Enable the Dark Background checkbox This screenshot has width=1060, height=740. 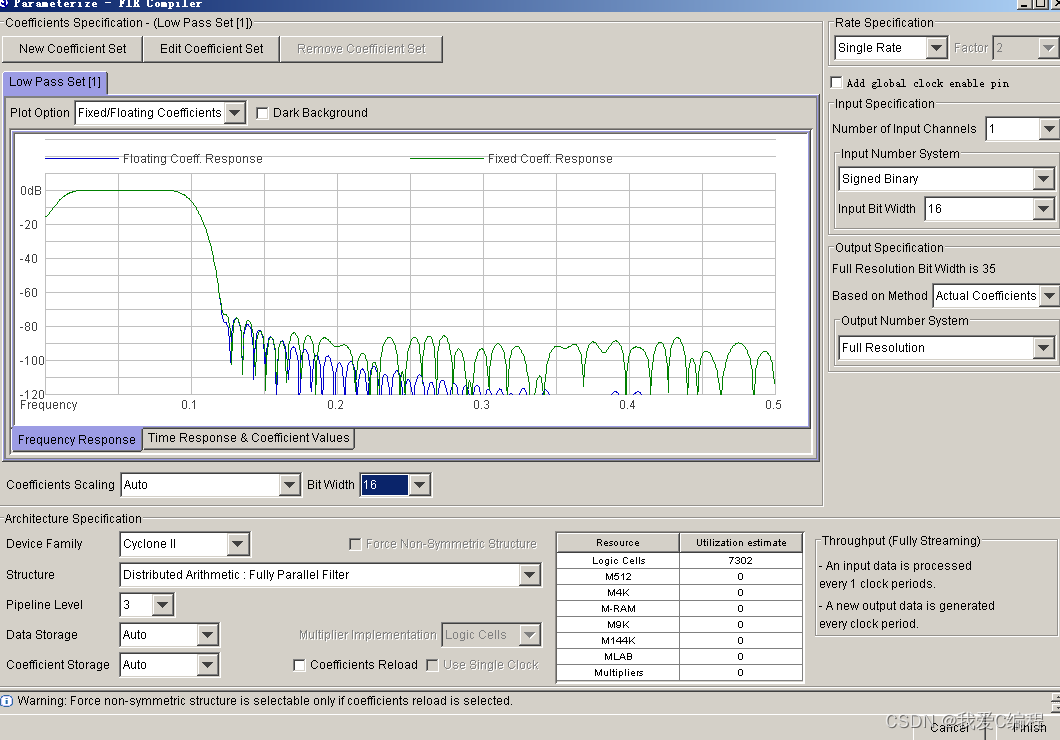coord(263,113)
